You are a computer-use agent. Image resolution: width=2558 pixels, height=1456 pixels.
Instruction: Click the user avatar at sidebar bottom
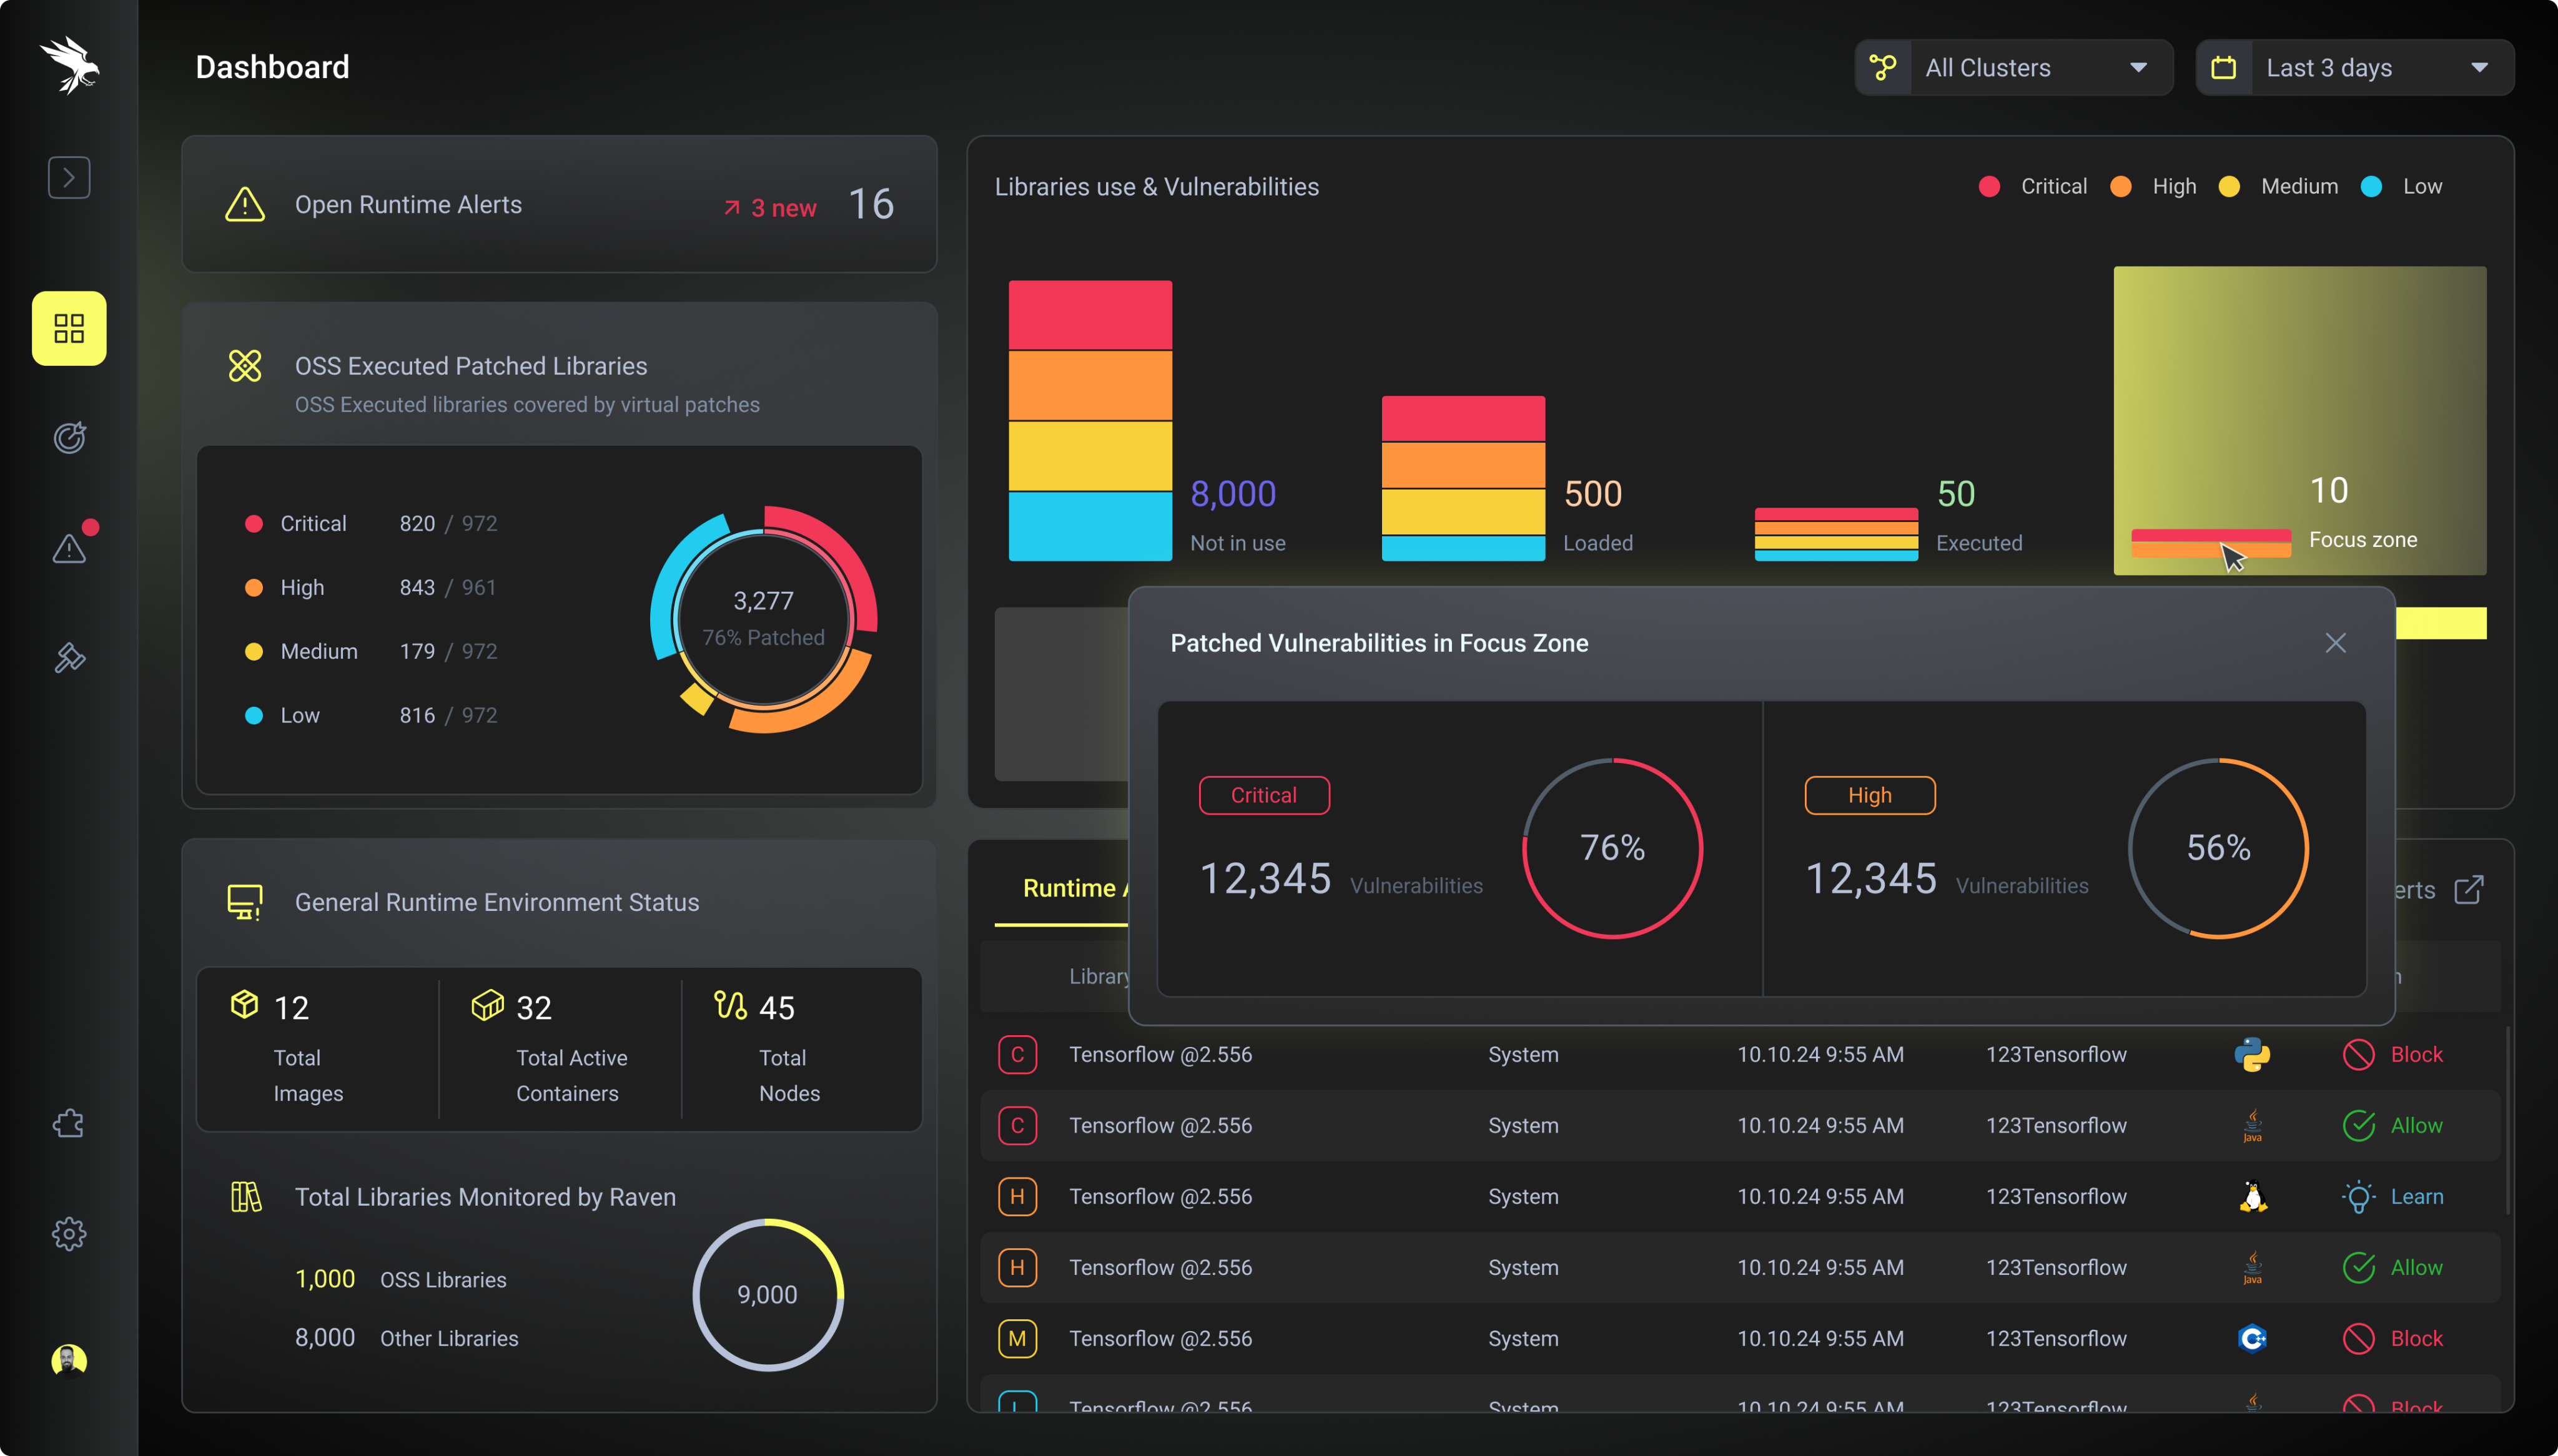click(x=69, y=1361)
